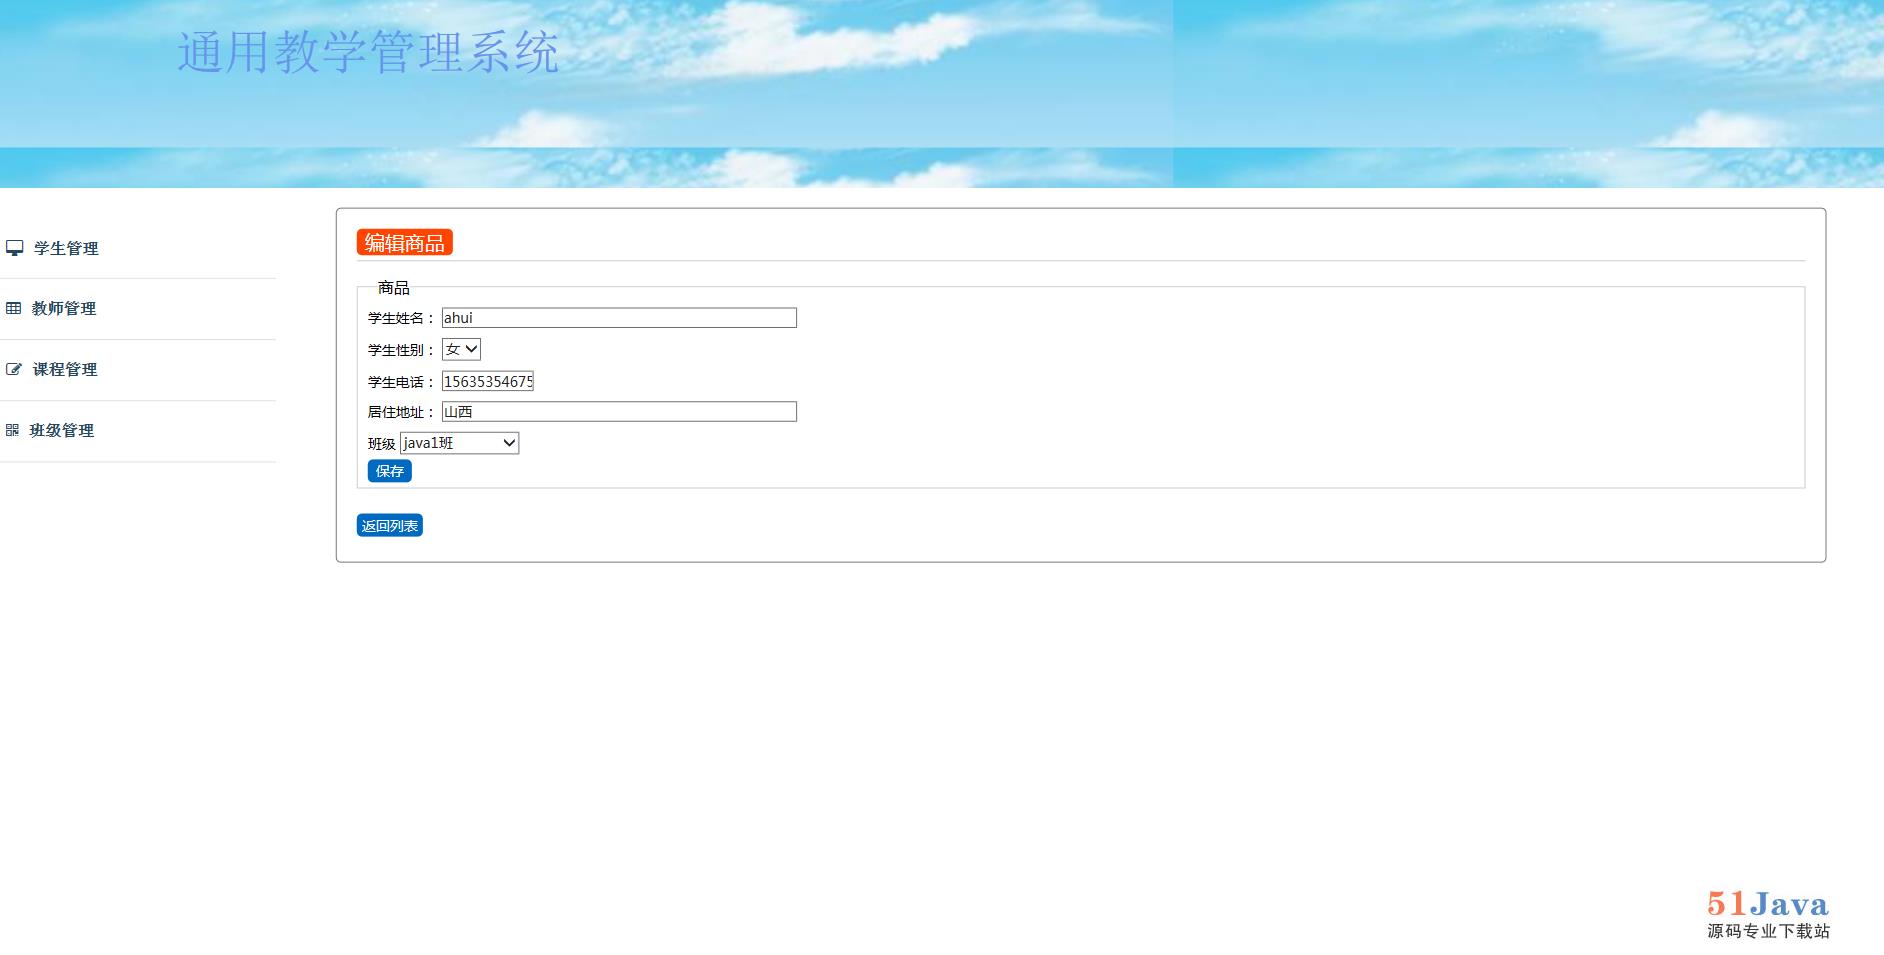
Task: Open 教师管理 in the sidebar
Action: (64, 308)
